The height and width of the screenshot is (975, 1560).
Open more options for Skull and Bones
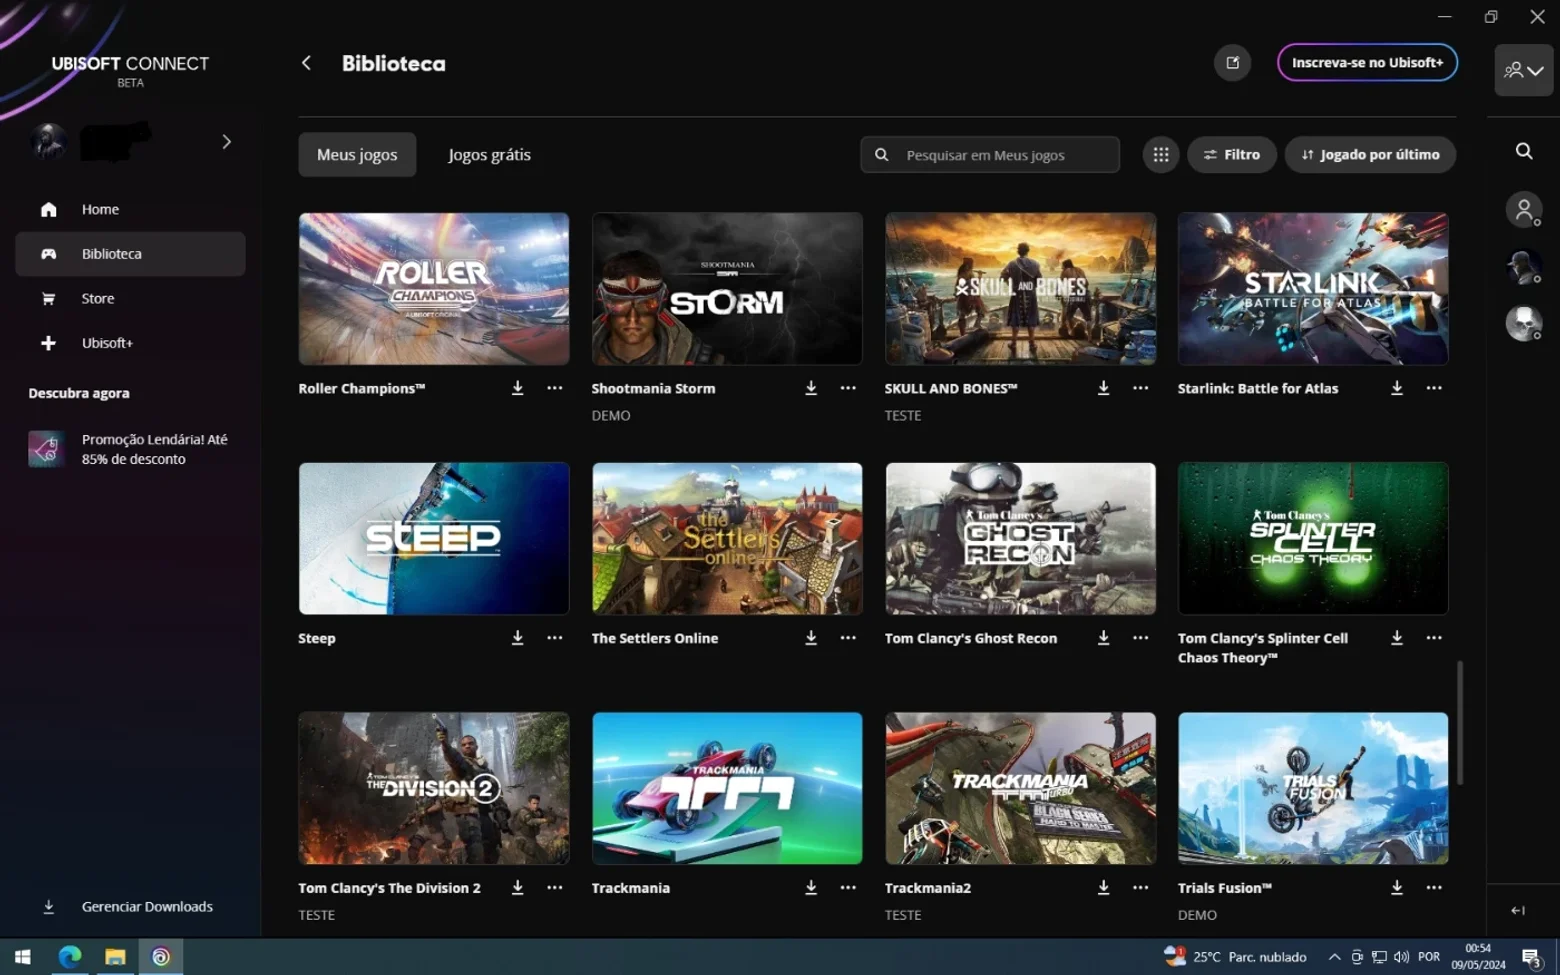click(1141, 388)
